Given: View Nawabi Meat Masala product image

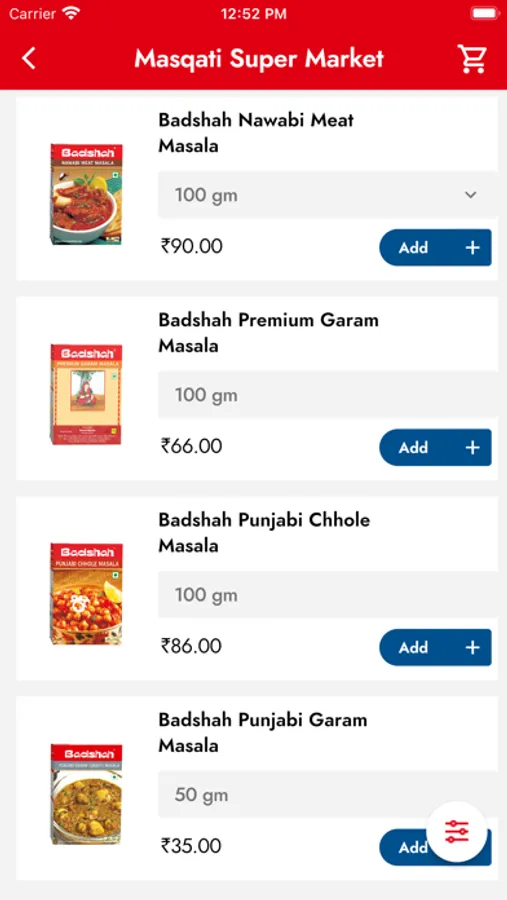Looking at the screenshot, I should pyautogui.click(x=86, y=195).
